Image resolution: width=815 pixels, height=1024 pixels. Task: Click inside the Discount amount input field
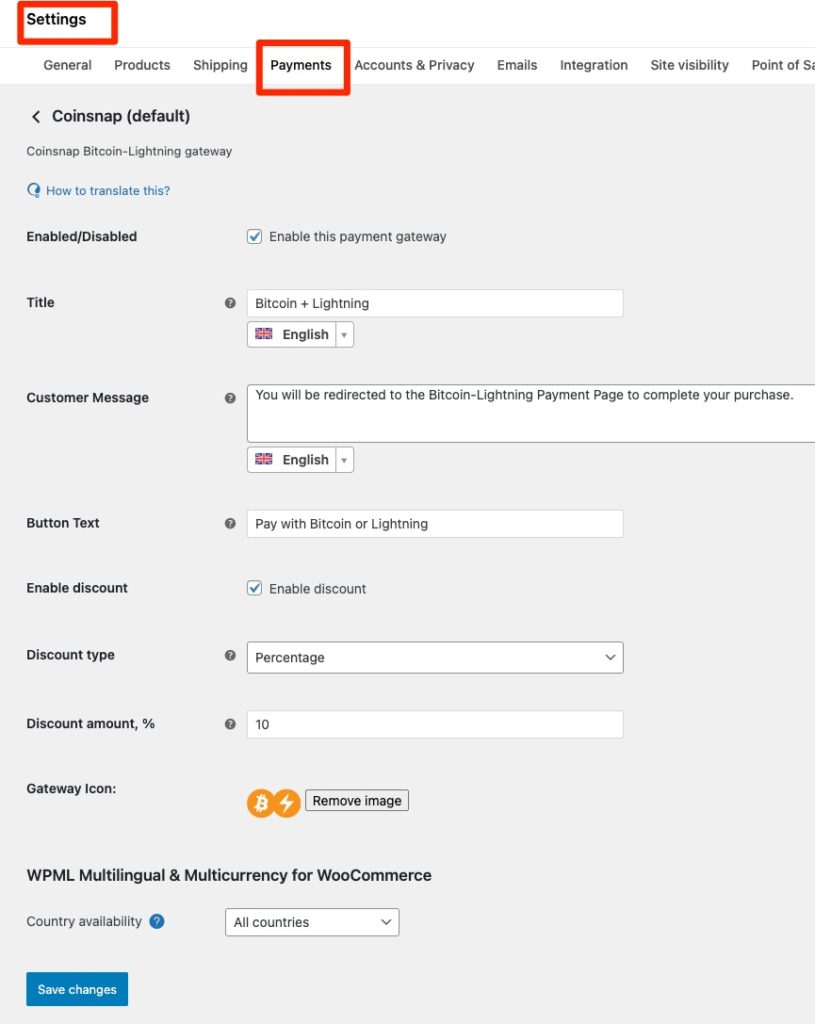tap(435, 723)
